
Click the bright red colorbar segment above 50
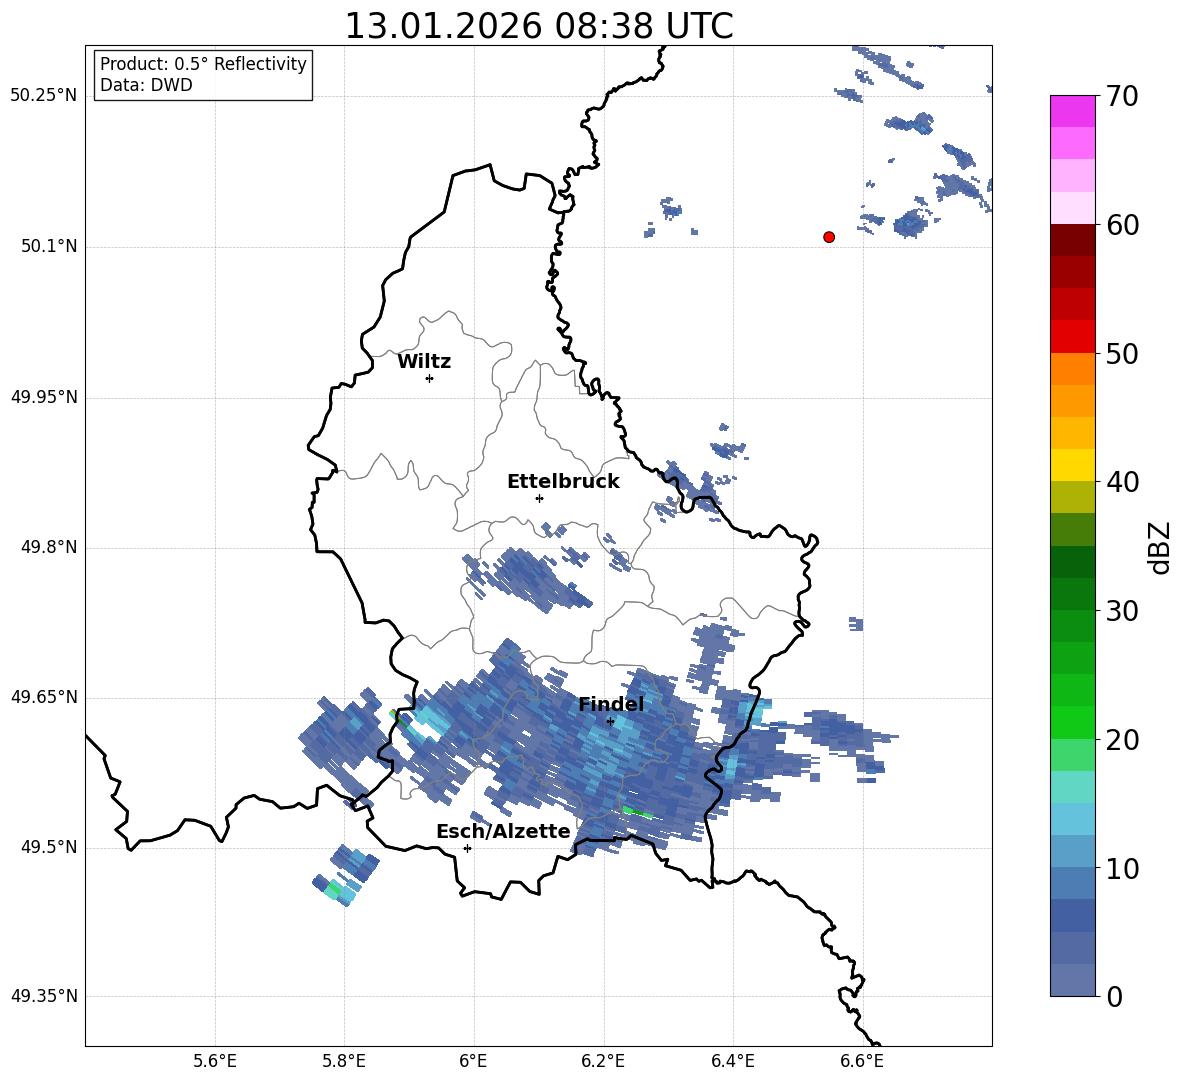click(1073, 337)
